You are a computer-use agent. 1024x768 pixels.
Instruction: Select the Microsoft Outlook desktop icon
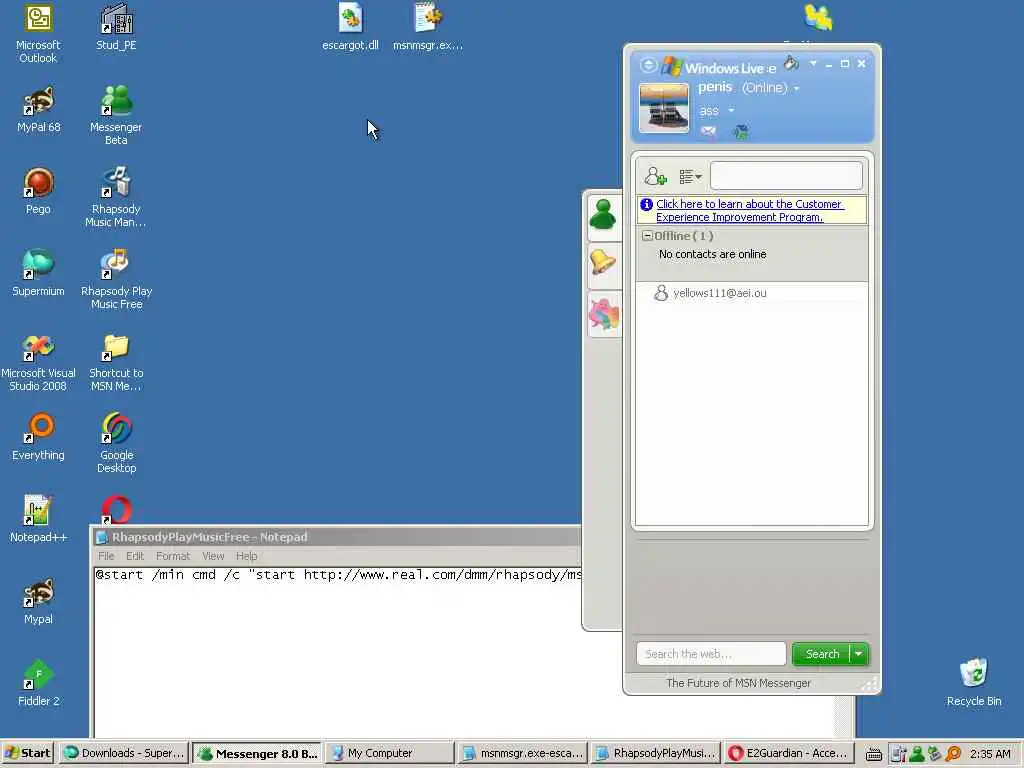pyautogui.click(x=38, y=34)
